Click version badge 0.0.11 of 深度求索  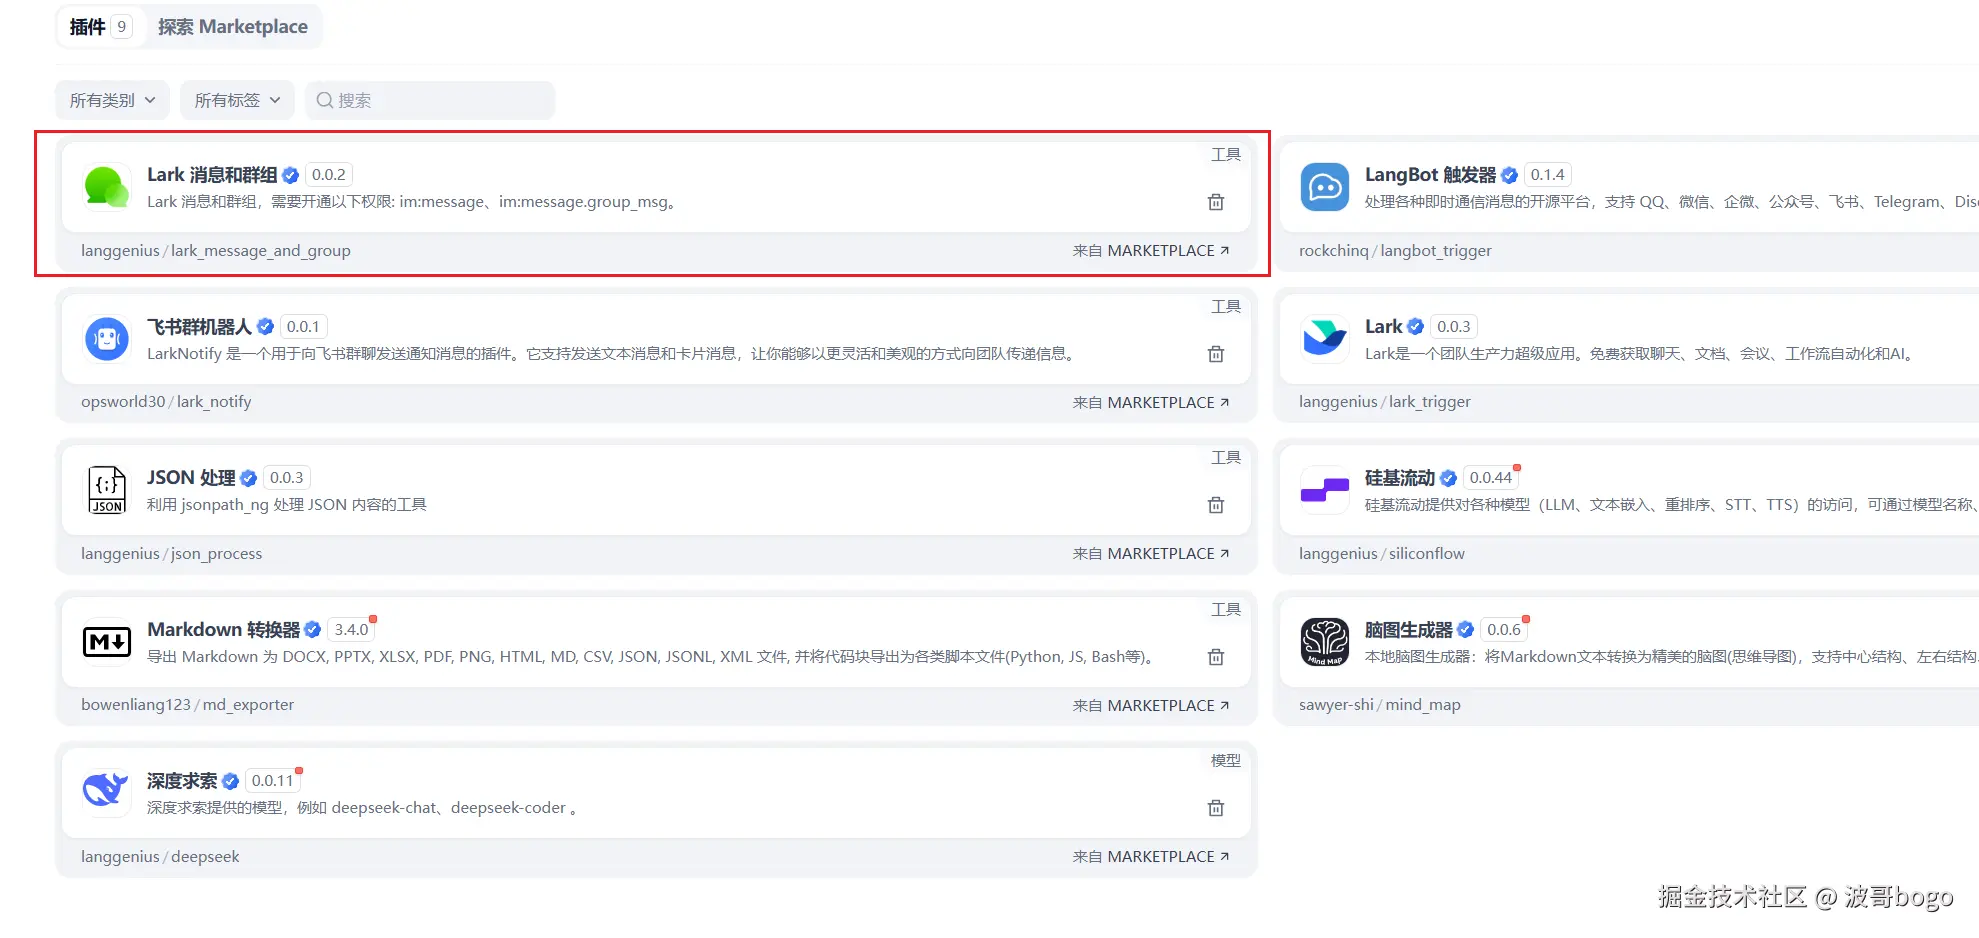point(273,781)
